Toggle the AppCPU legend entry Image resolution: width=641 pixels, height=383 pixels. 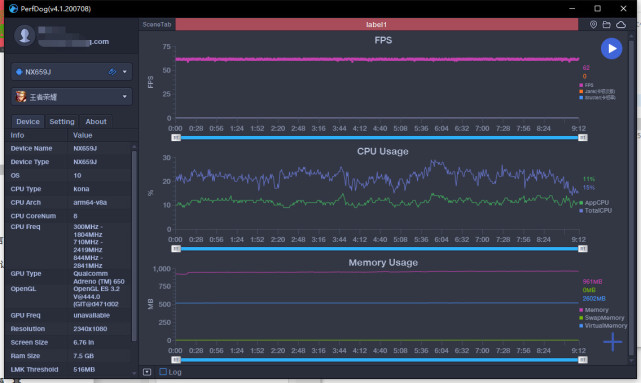coord(594,203)
